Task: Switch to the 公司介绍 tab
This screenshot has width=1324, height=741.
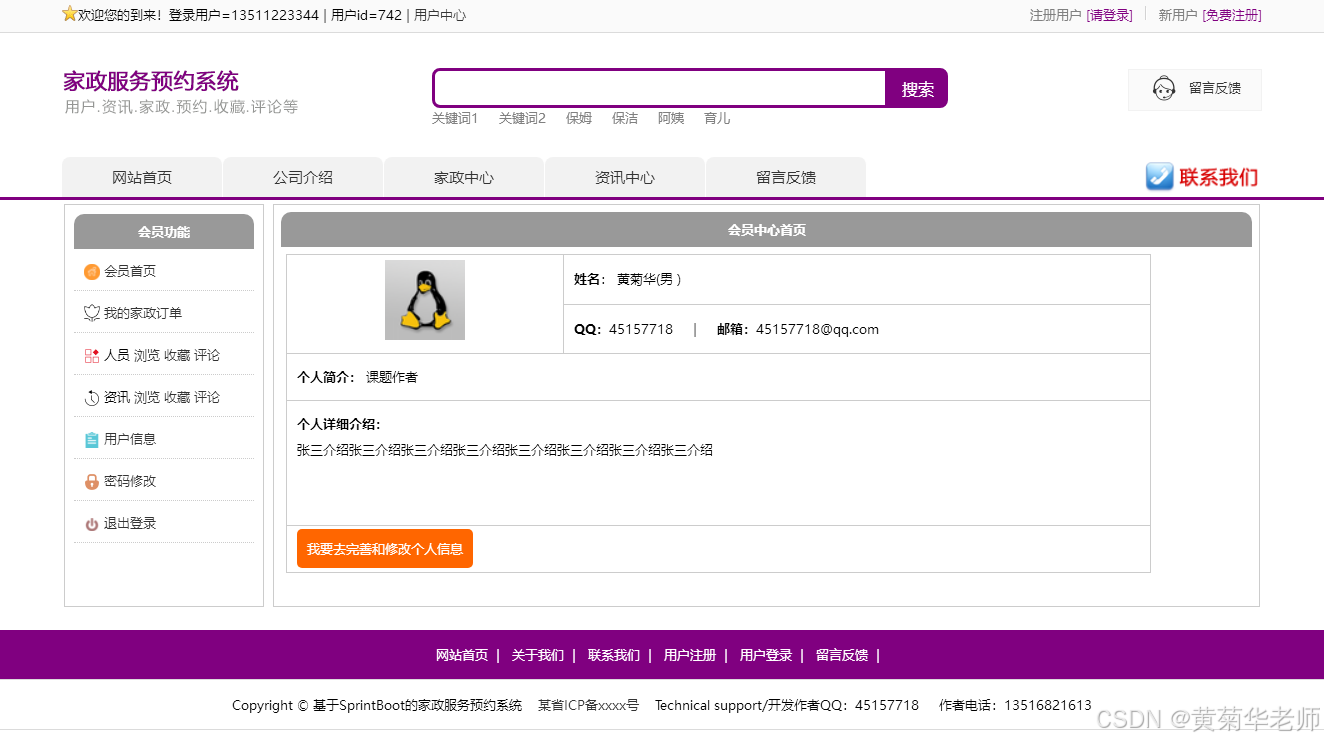Action: [302, 176]
